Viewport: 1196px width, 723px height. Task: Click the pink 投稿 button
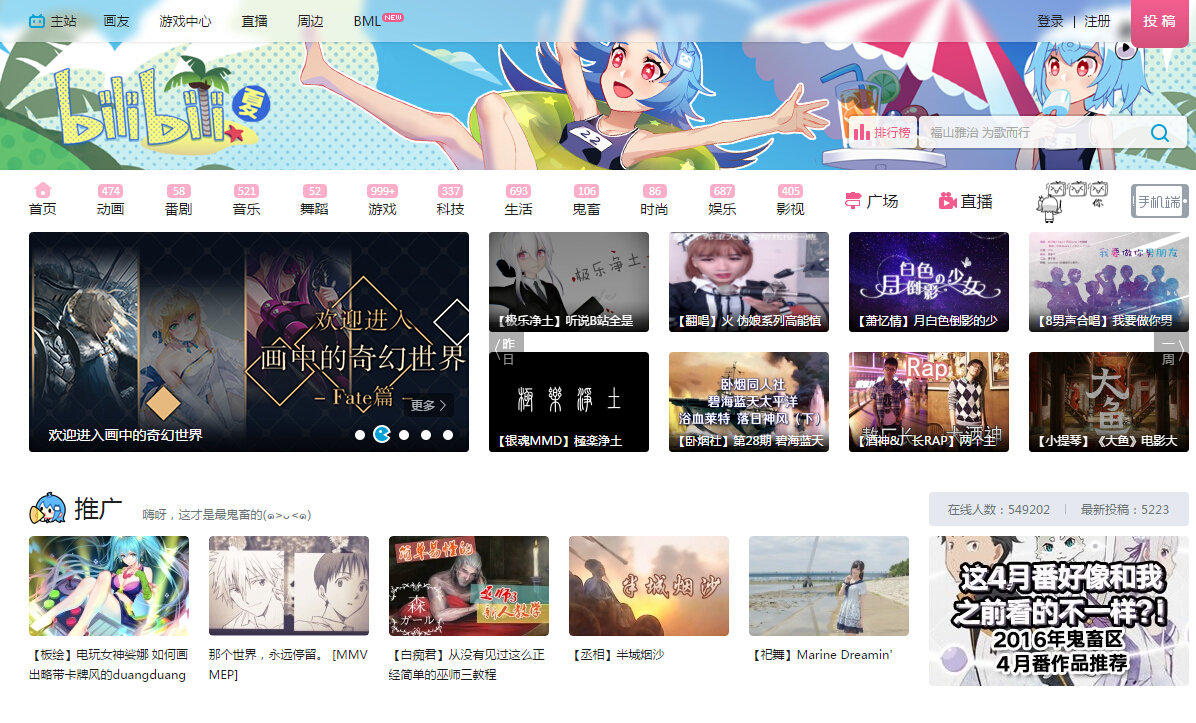pos(1159,21)
